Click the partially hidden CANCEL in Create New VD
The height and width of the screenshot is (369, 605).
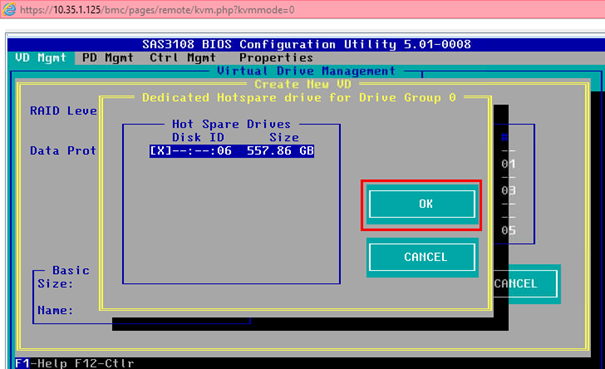coord(526,284)
